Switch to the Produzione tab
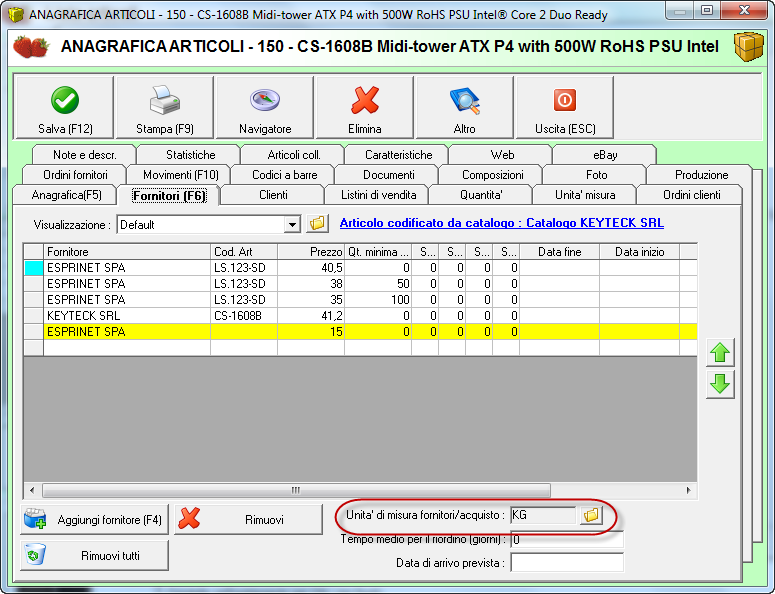The height and width of the screenshot is (594, 775). coord(701,175)
